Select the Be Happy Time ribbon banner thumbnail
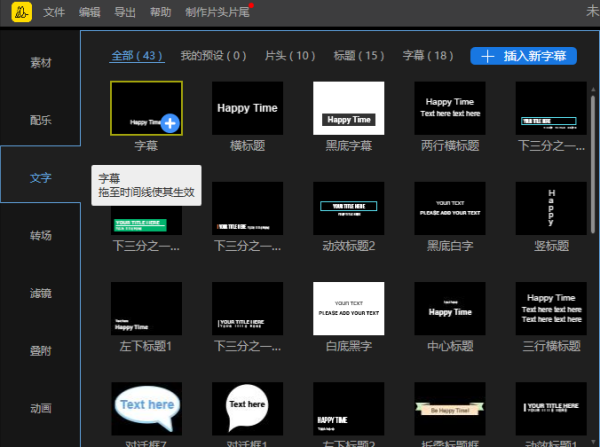The image size is (600, 447). click(450, 409)
